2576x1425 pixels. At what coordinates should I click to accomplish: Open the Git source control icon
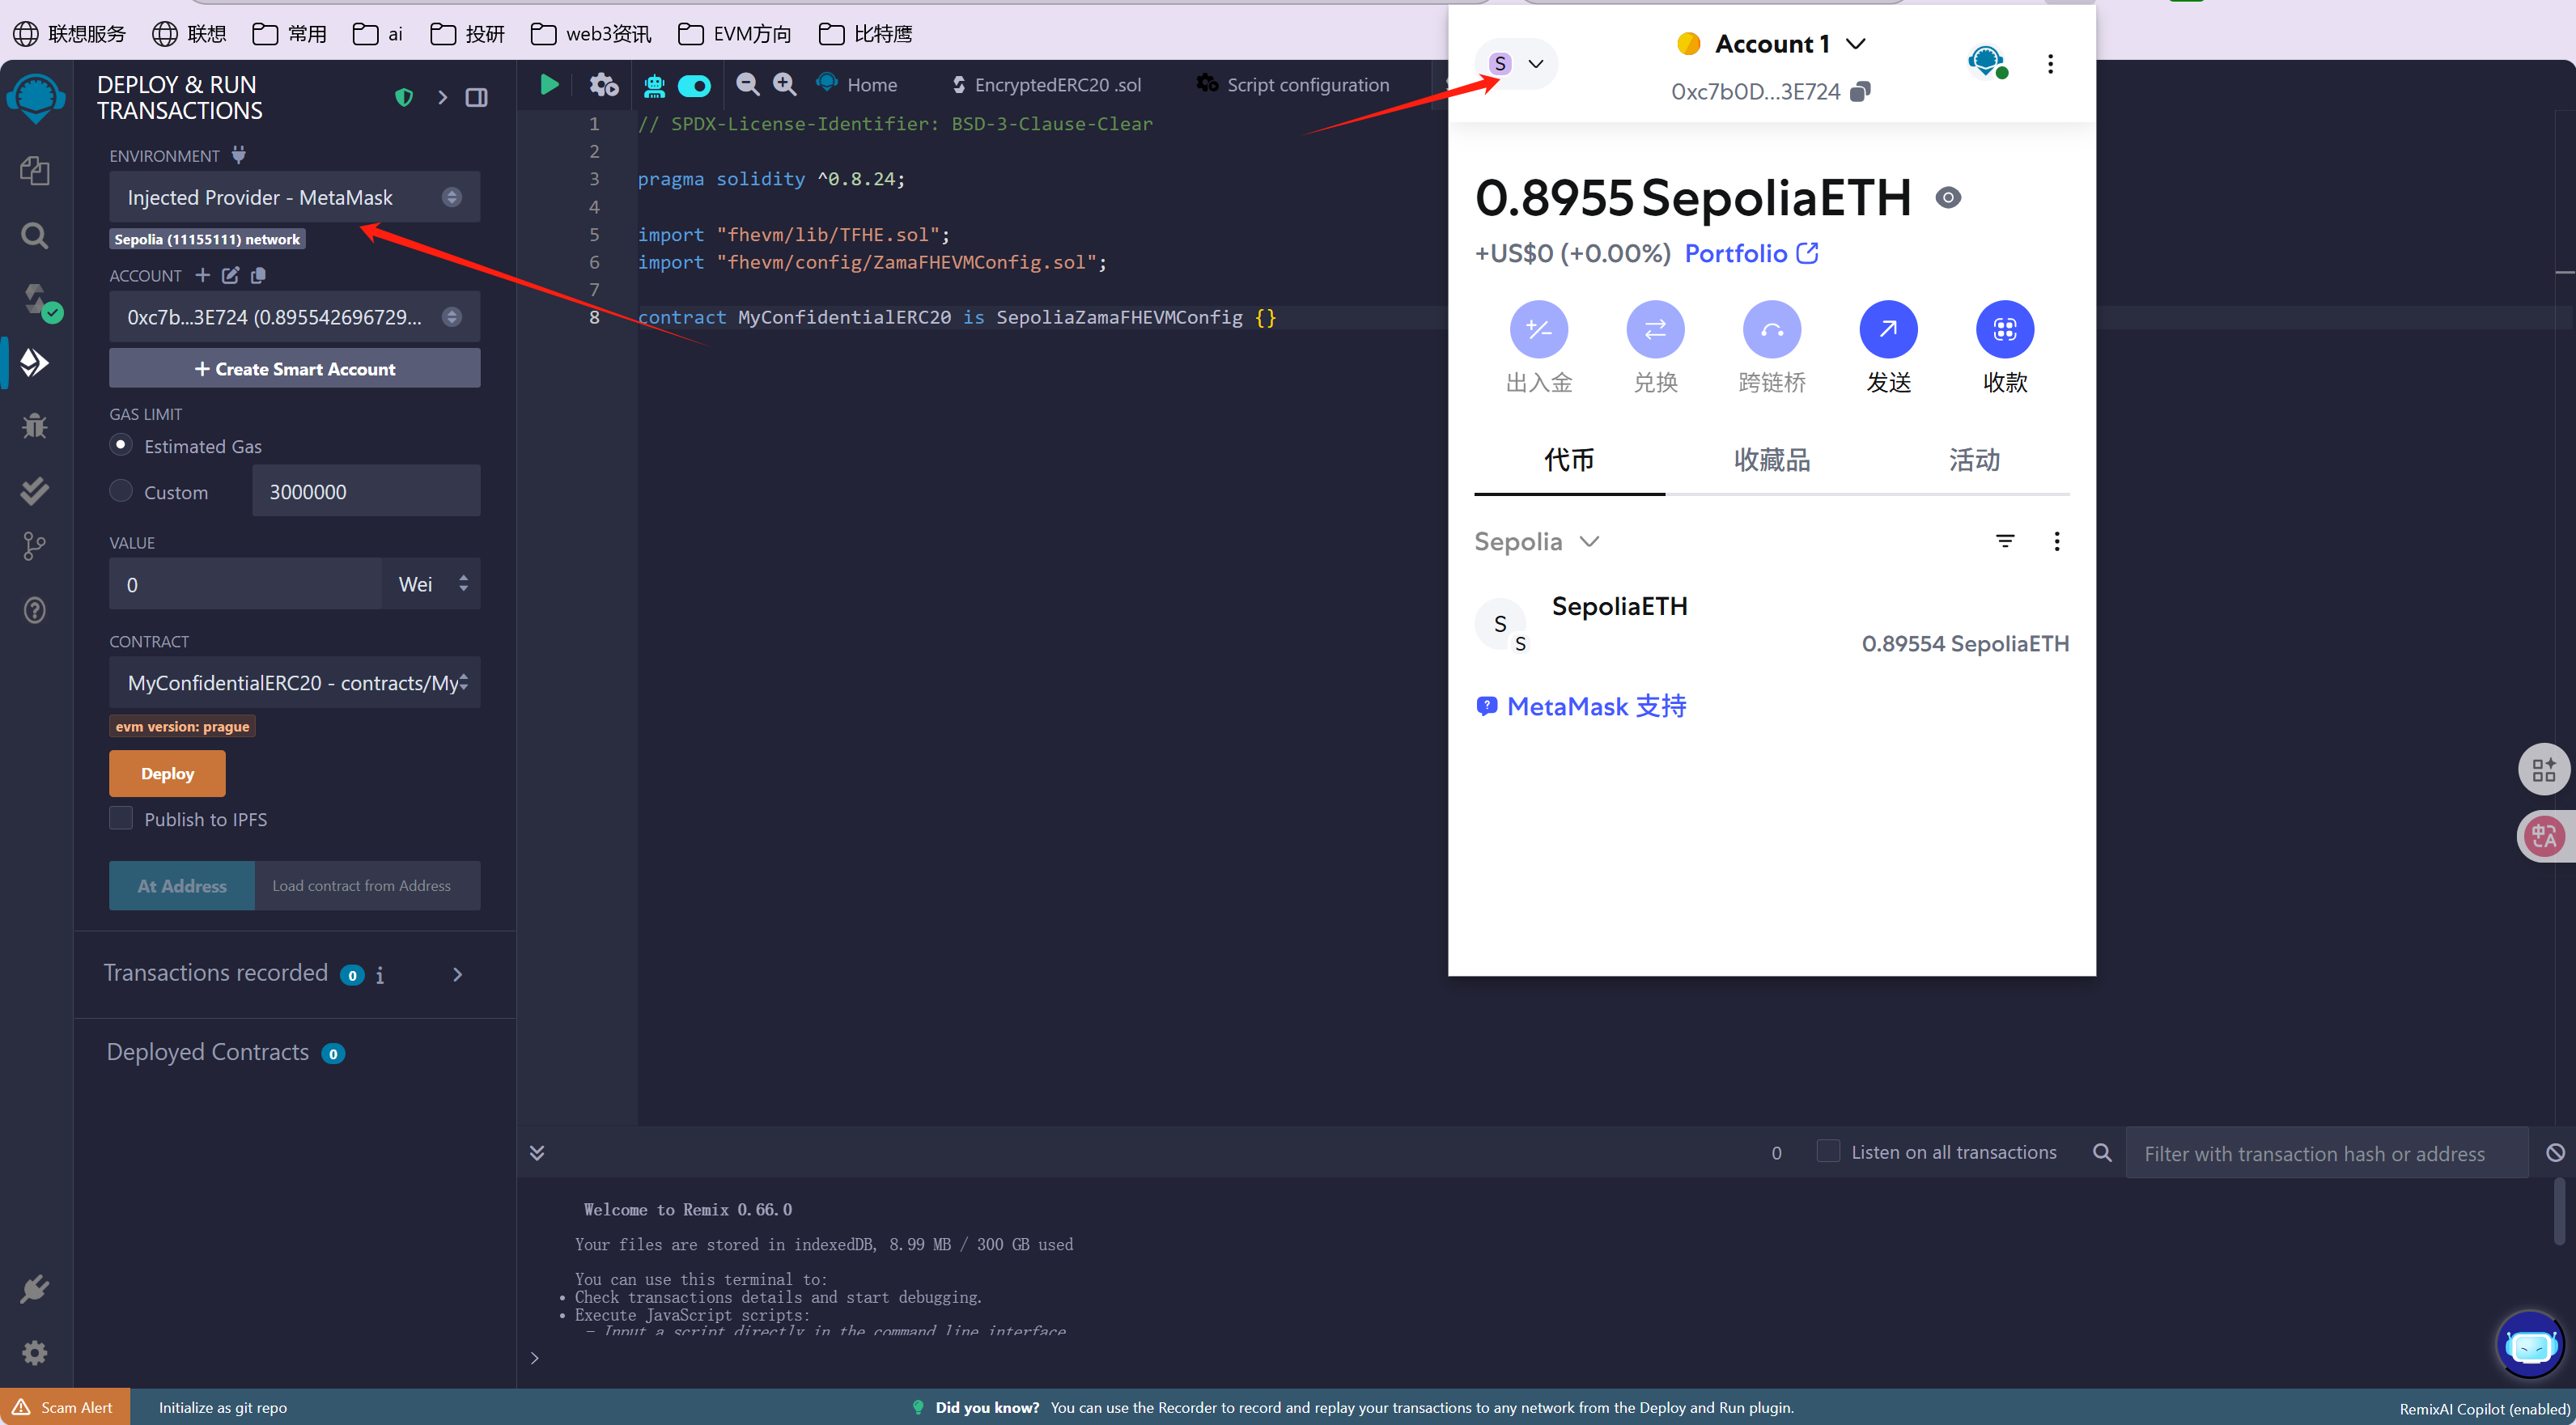pyautogui.click(x=35, y=546)
